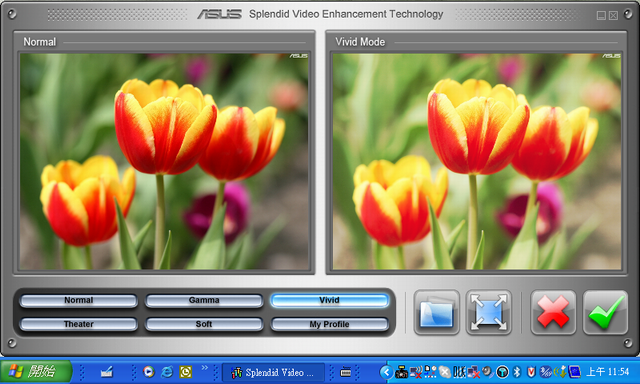Click the grey circular X tray icon
The image size is (640, 384).
point(444,372)
